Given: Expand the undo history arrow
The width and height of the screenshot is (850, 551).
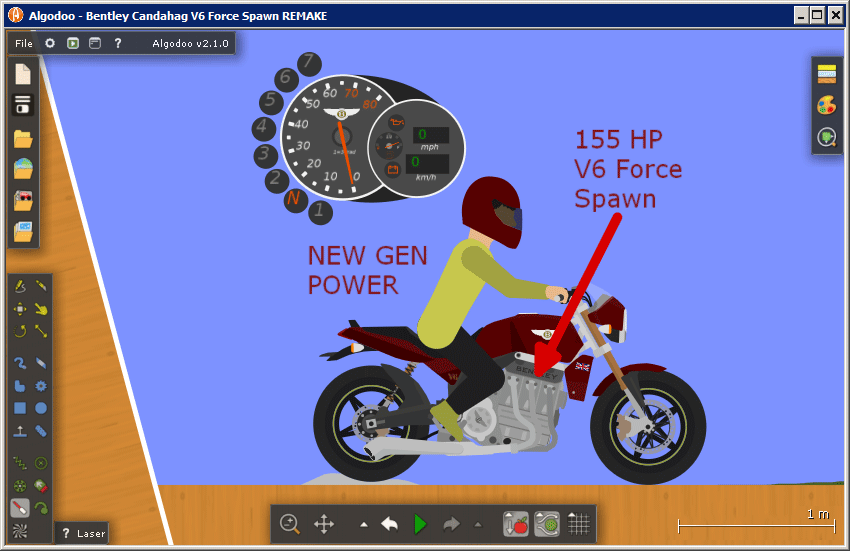Looking at the screenshot, I should coord(364,525).
